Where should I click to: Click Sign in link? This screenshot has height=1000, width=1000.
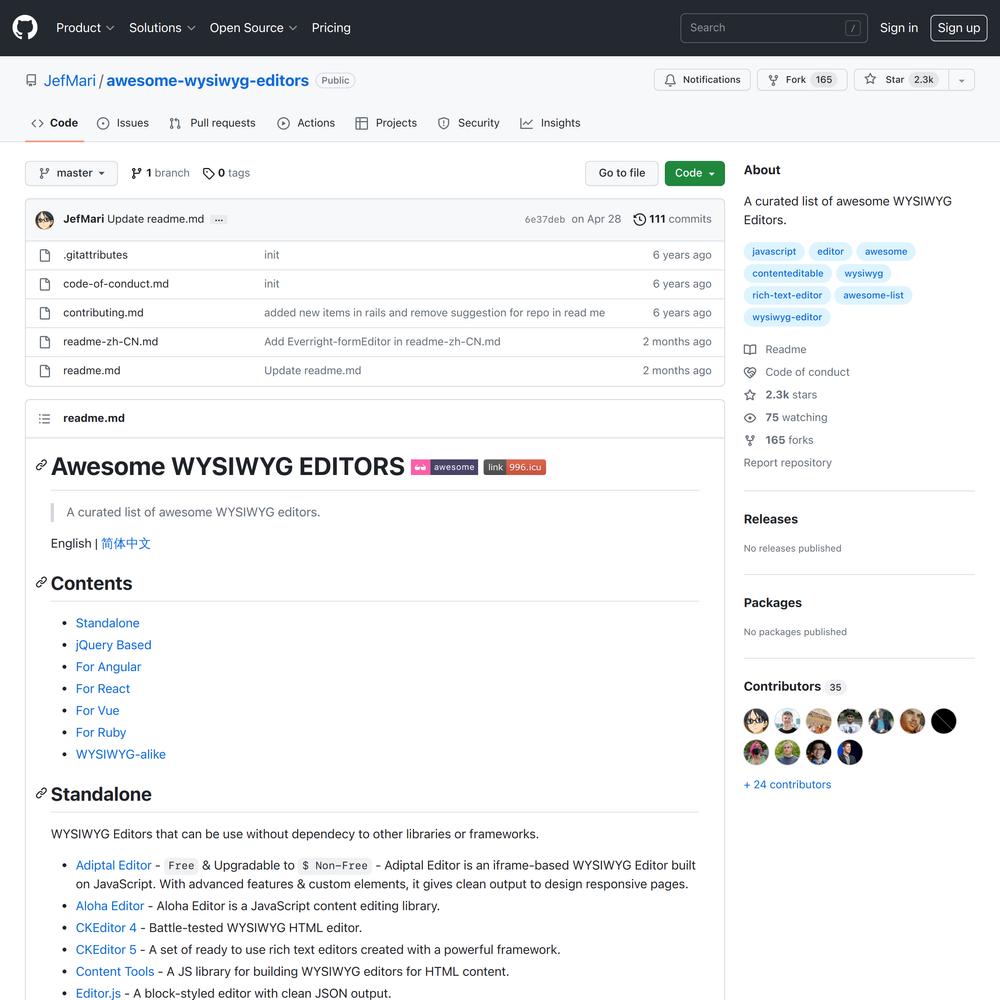(899, 27)
